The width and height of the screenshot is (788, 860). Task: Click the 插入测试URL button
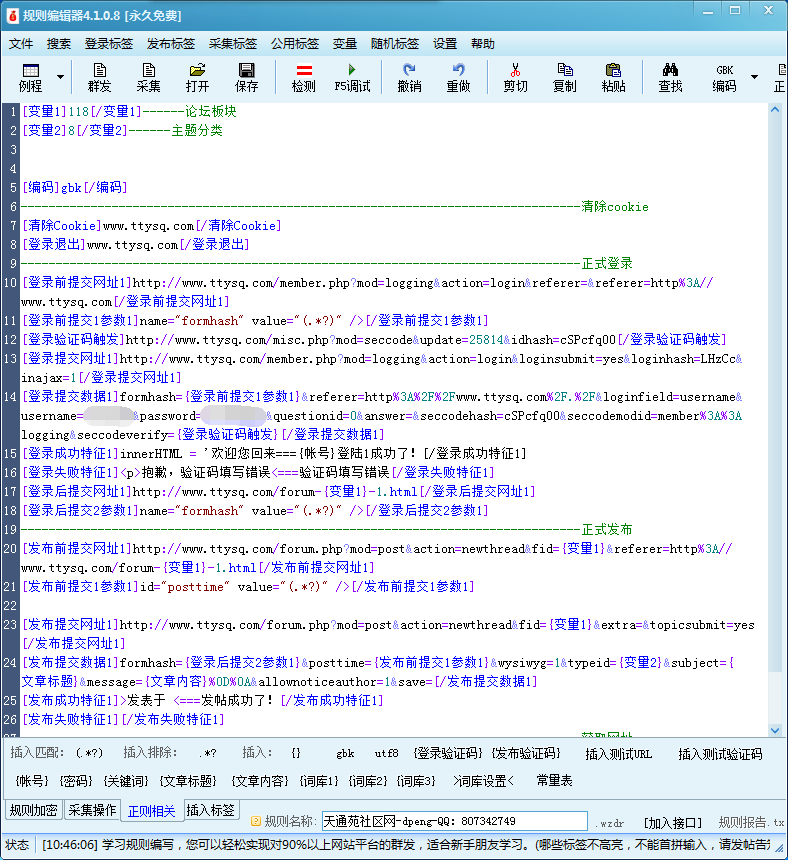coord(618,754)
